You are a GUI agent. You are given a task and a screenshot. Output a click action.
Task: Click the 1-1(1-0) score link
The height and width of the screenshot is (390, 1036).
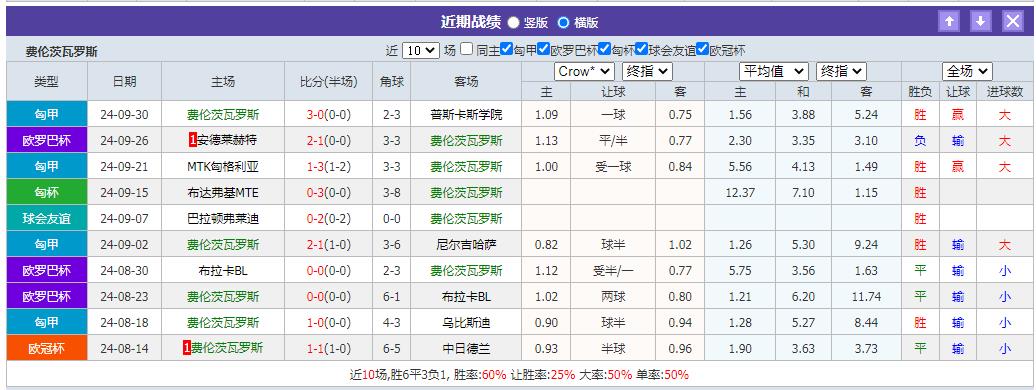tap(328, 348)
